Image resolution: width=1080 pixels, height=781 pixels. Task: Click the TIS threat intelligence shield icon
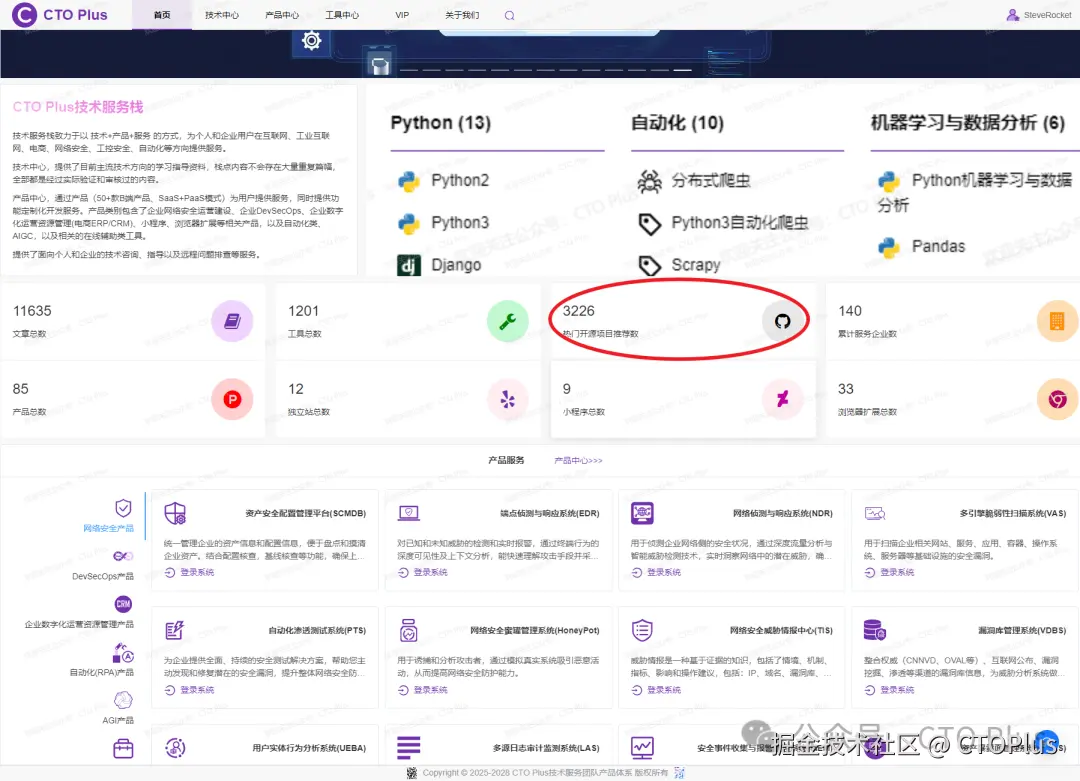(x=642, y=630)
